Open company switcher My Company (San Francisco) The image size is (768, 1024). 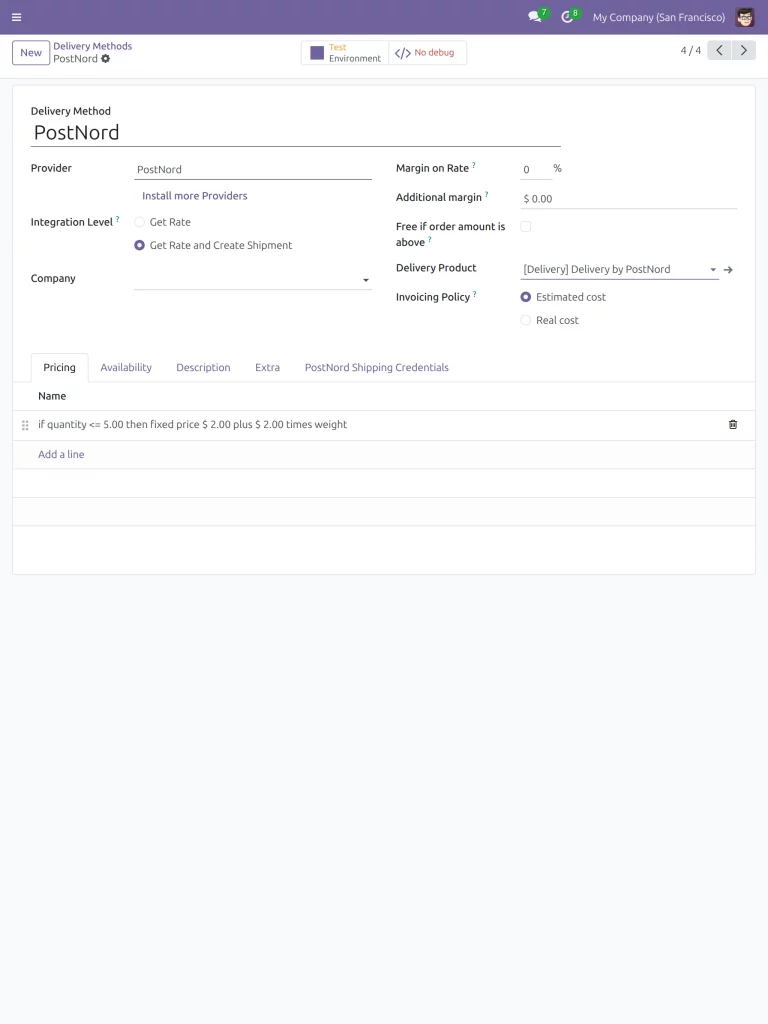coord(658,18)
